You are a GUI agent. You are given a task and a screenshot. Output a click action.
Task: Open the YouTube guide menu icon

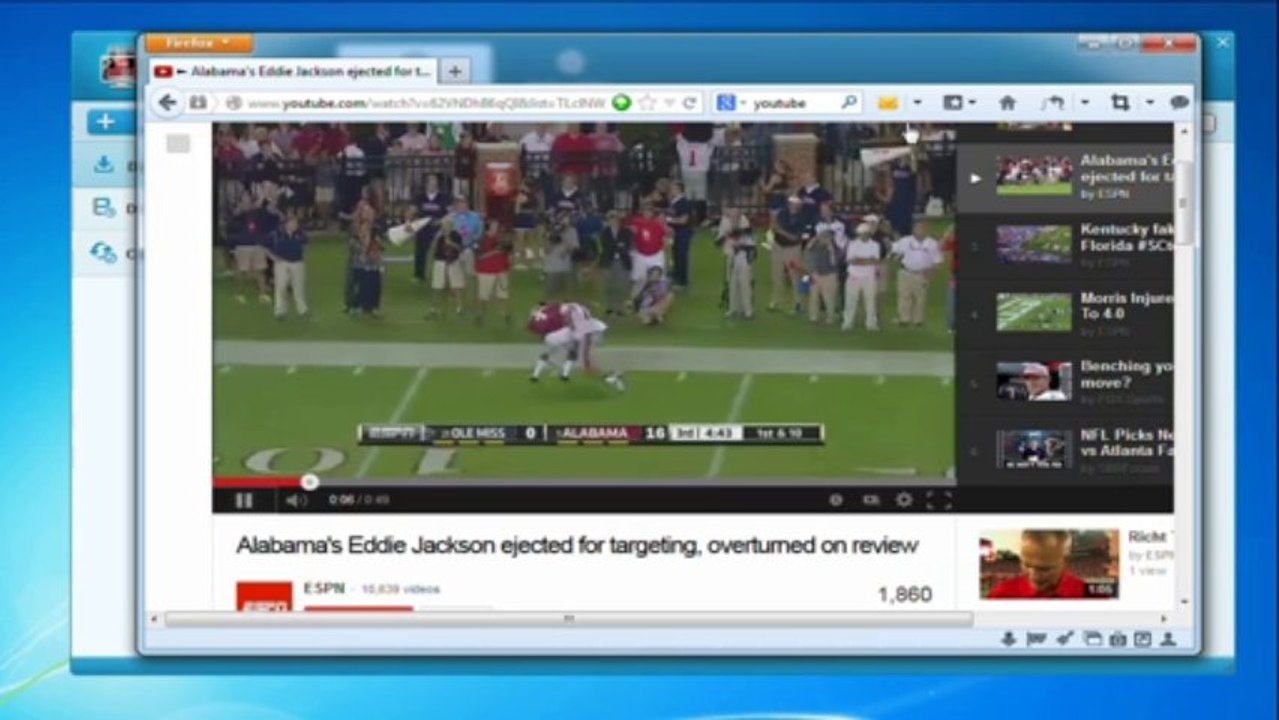(178, 144)
